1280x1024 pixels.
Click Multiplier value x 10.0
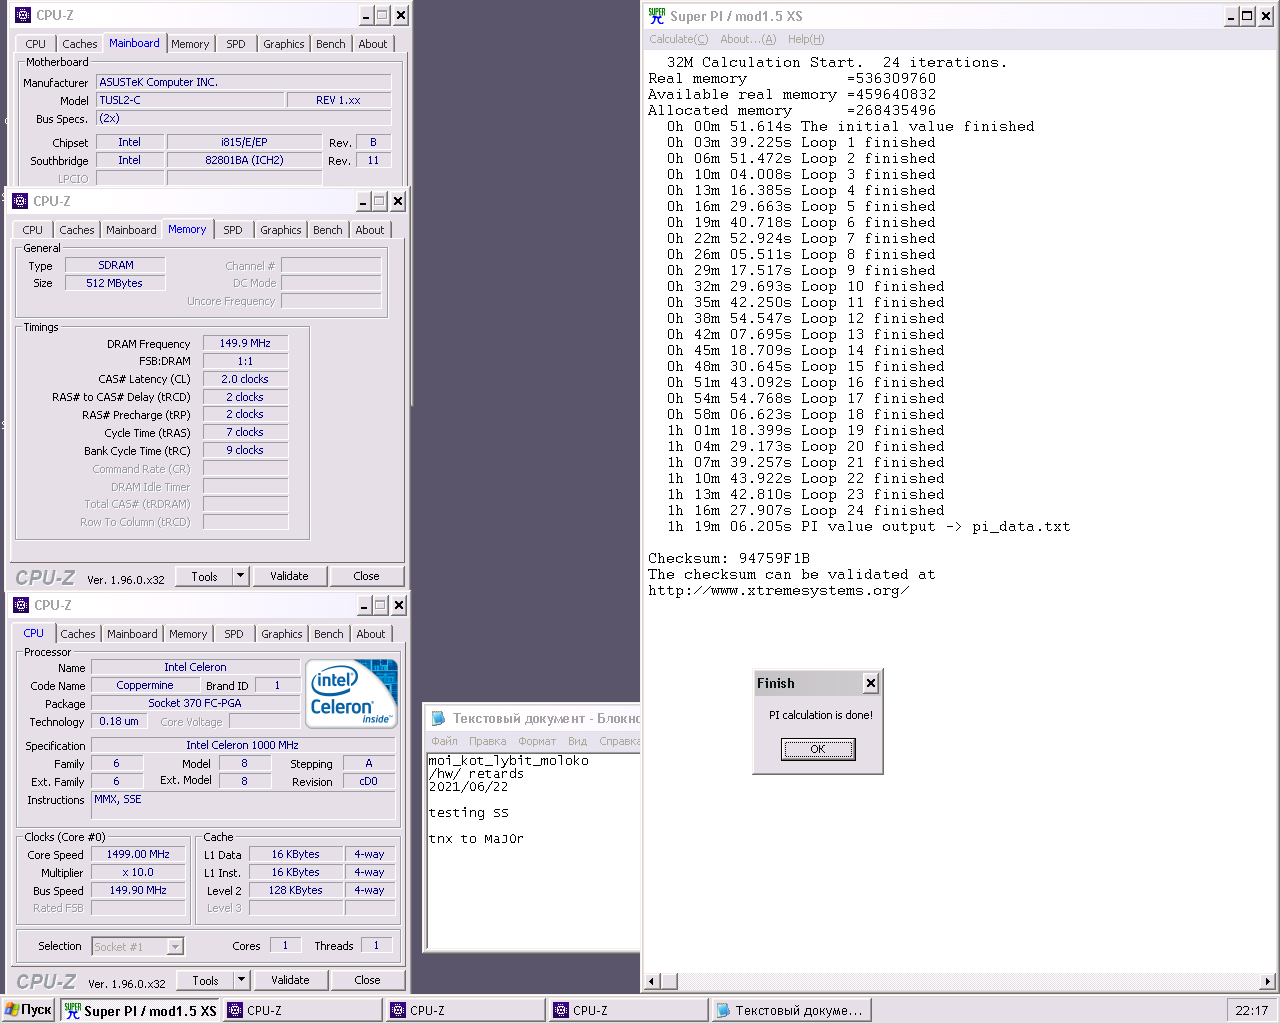138,873
